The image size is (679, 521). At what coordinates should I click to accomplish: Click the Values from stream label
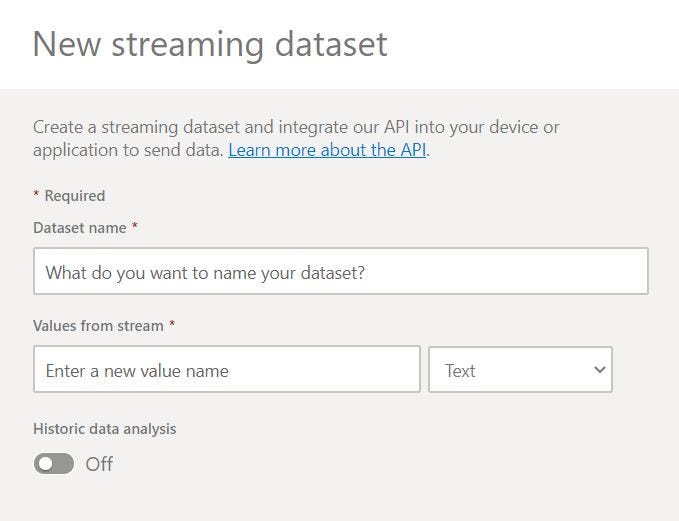(x=98, y=326)
